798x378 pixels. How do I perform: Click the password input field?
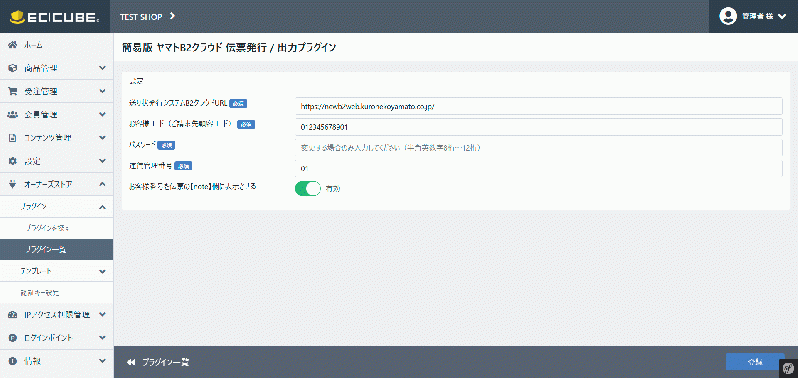click(x=538, y=148)
